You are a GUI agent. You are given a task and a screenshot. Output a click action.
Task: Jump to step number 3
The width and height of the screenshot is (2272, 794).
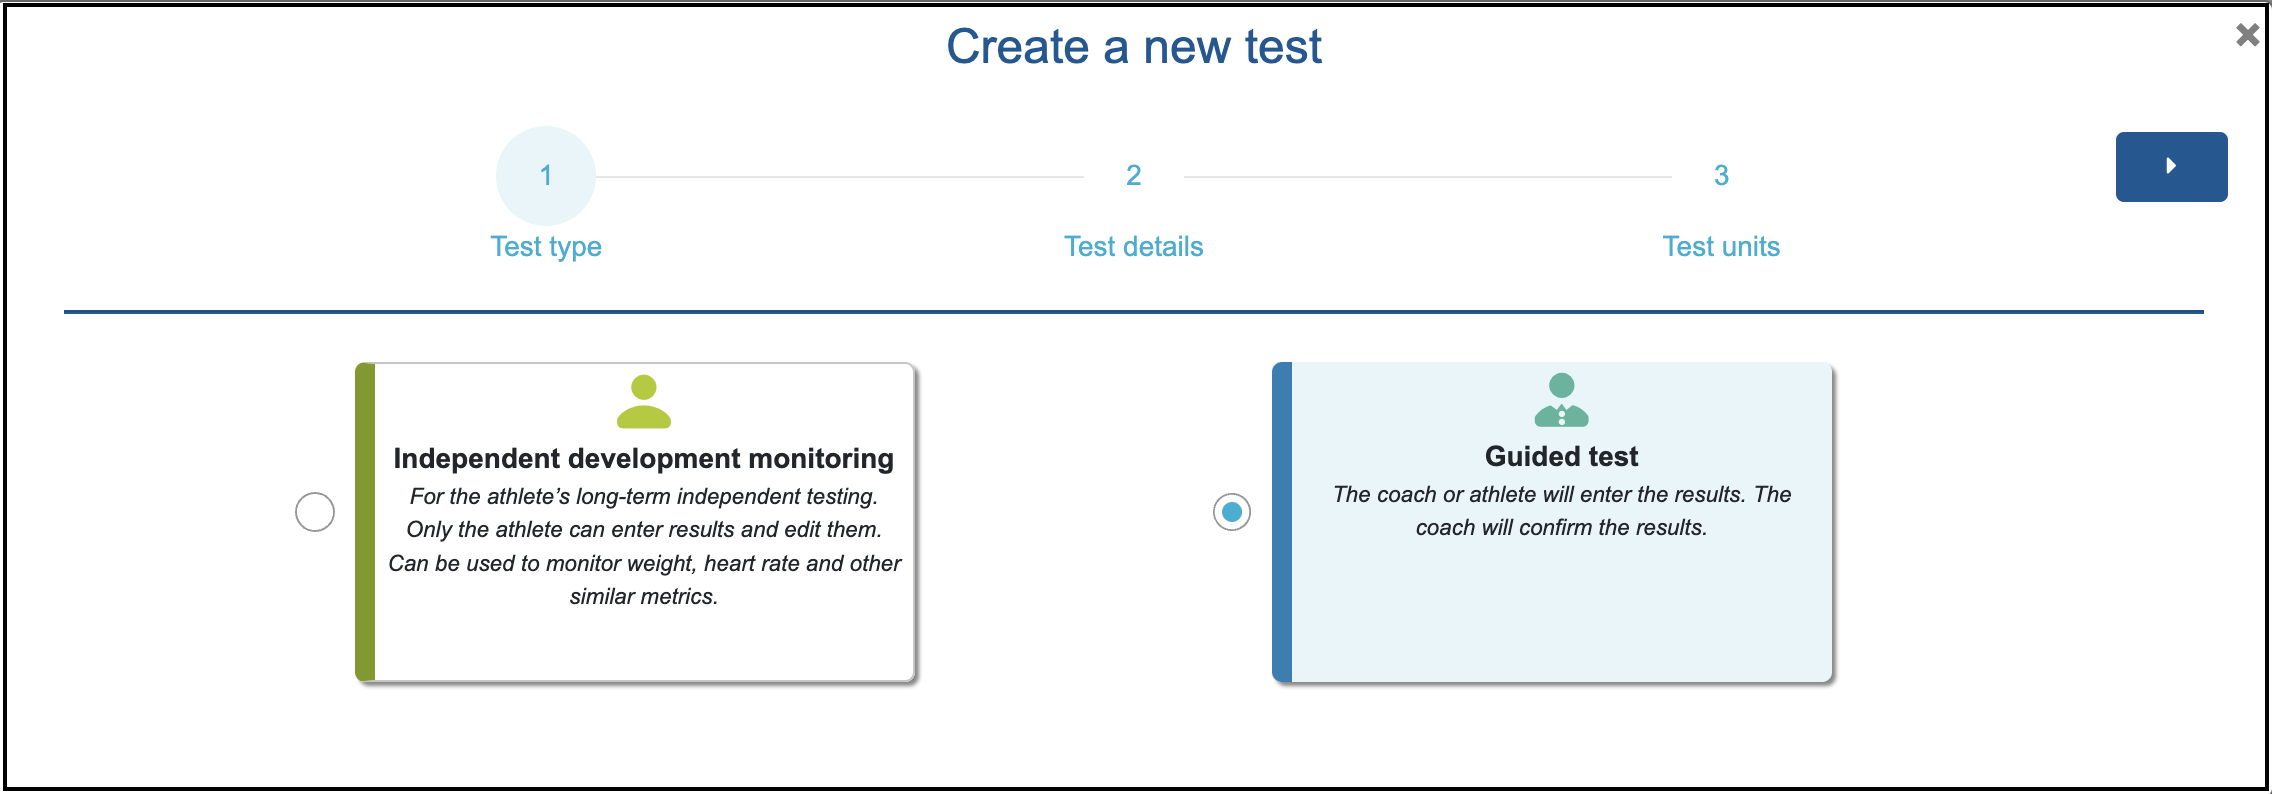point(1721,176)
